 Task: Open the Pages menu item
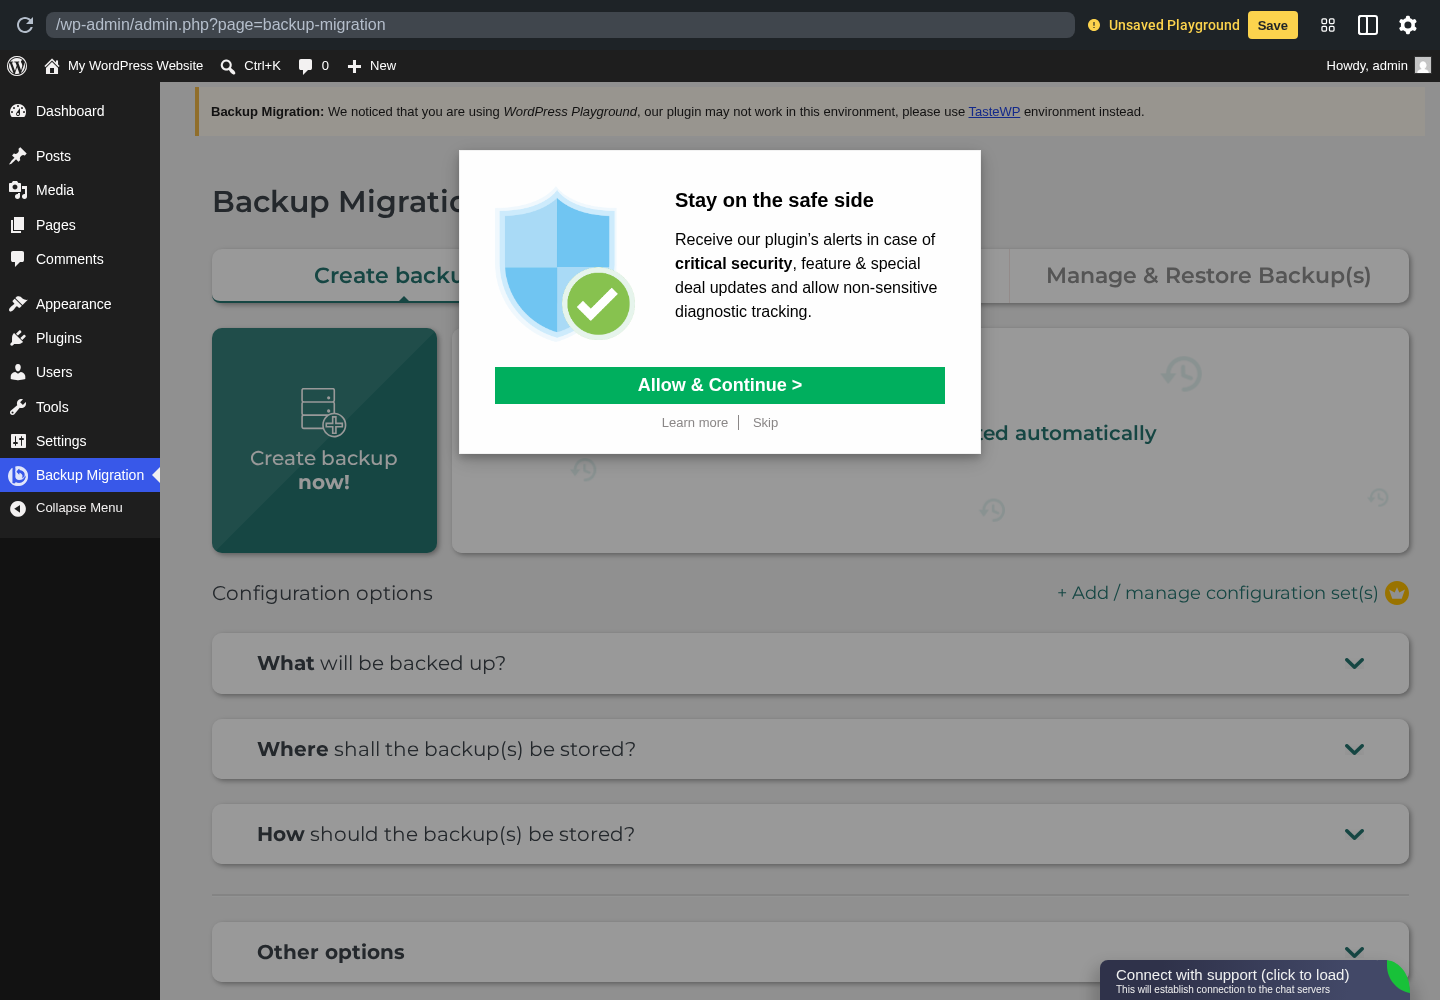(80, 225)
